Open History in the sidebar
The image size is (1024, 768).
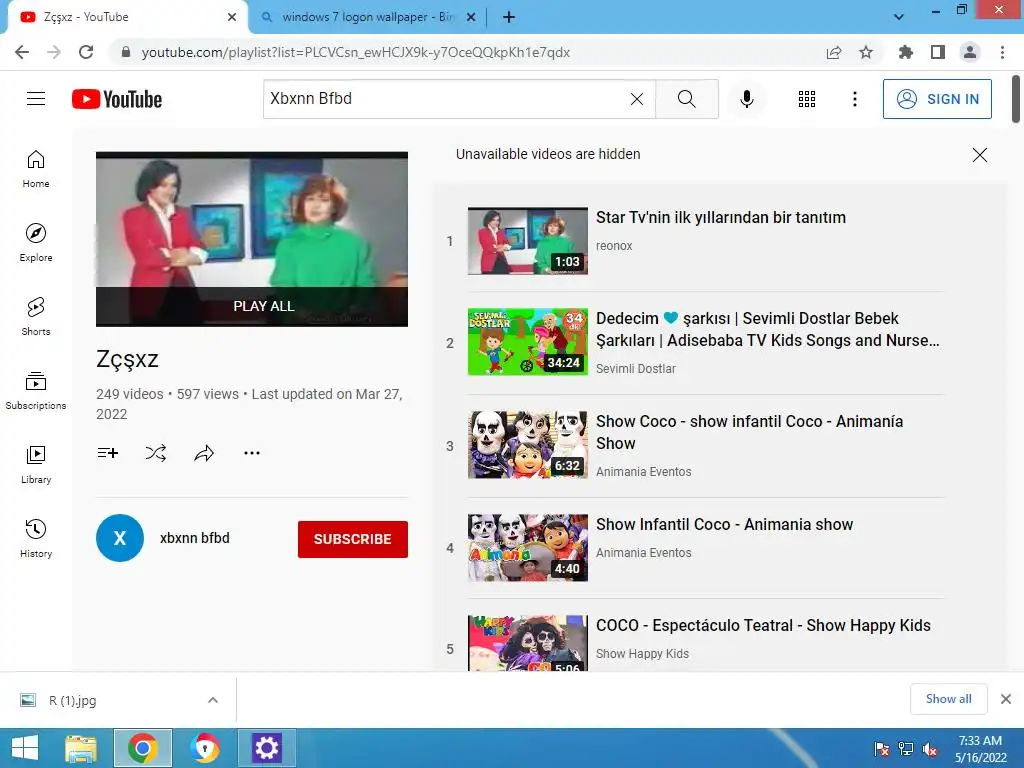[36, 538]
